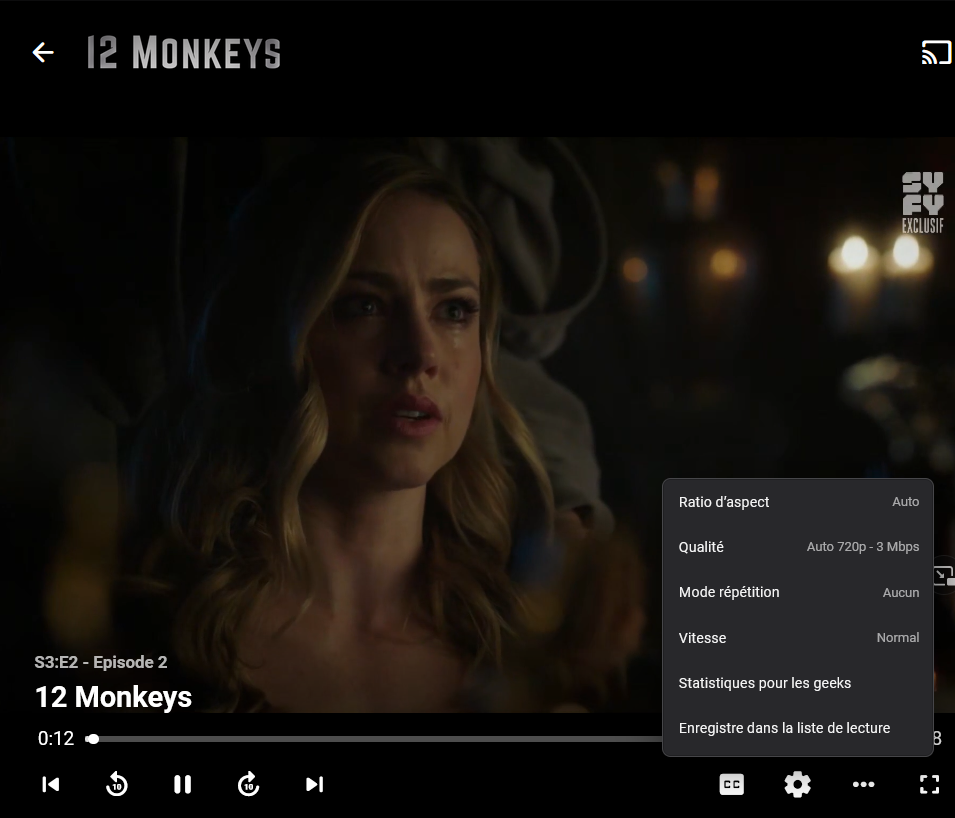
Task: Toggle the CC subtitles button
Action: click(732, 785)
